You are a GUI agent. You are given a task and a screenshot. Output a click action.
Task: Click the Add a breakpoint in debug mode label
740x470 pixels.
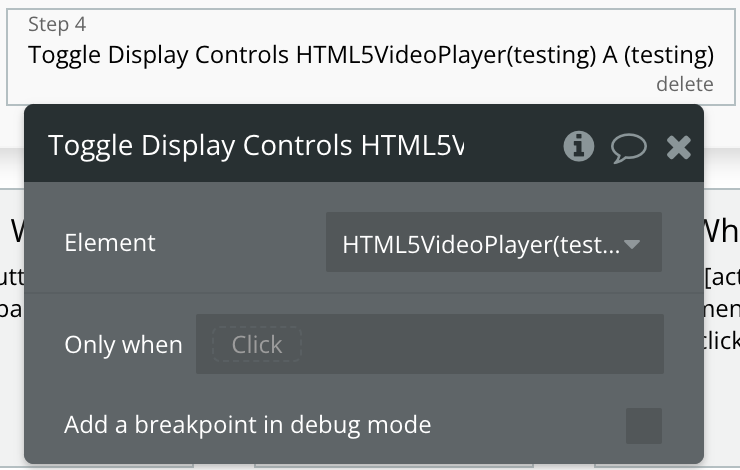pyautogui.click(x=248, y=425)
